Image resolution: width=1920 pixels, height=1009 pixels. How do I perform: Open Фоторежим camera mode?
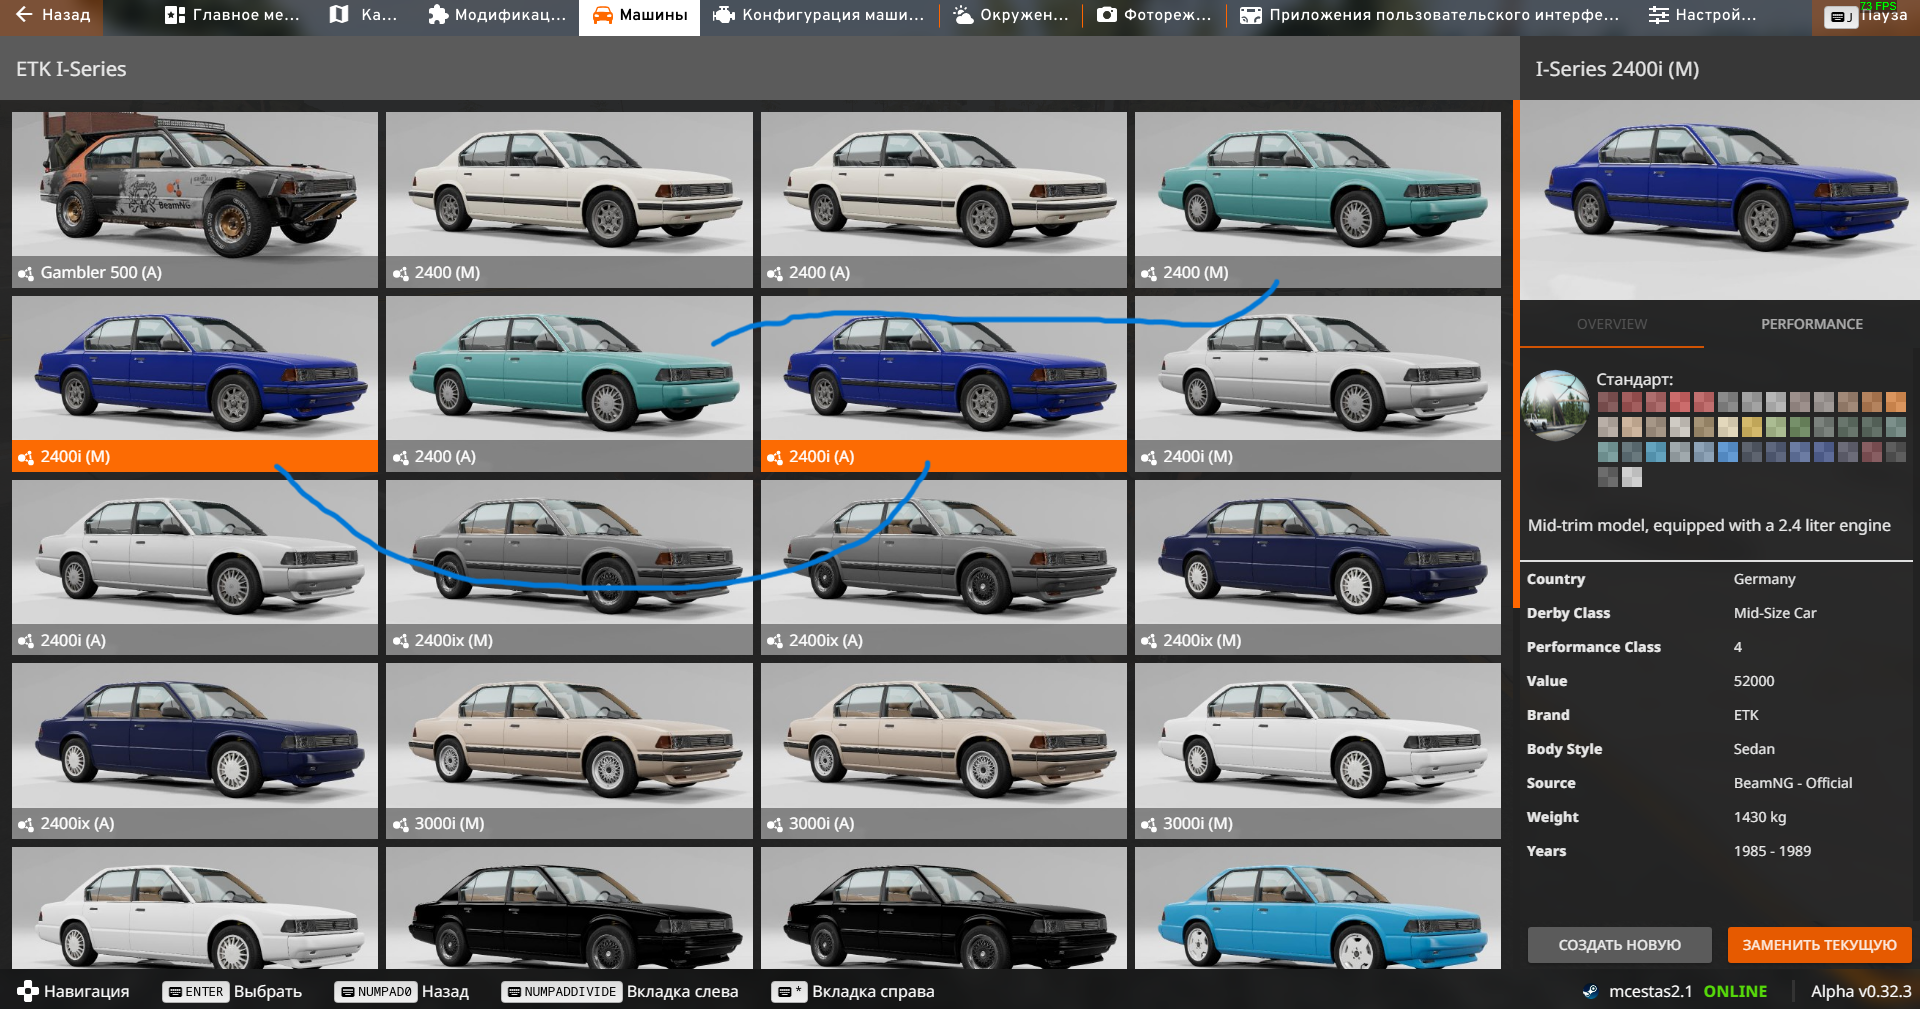(x=1154, y=16)
